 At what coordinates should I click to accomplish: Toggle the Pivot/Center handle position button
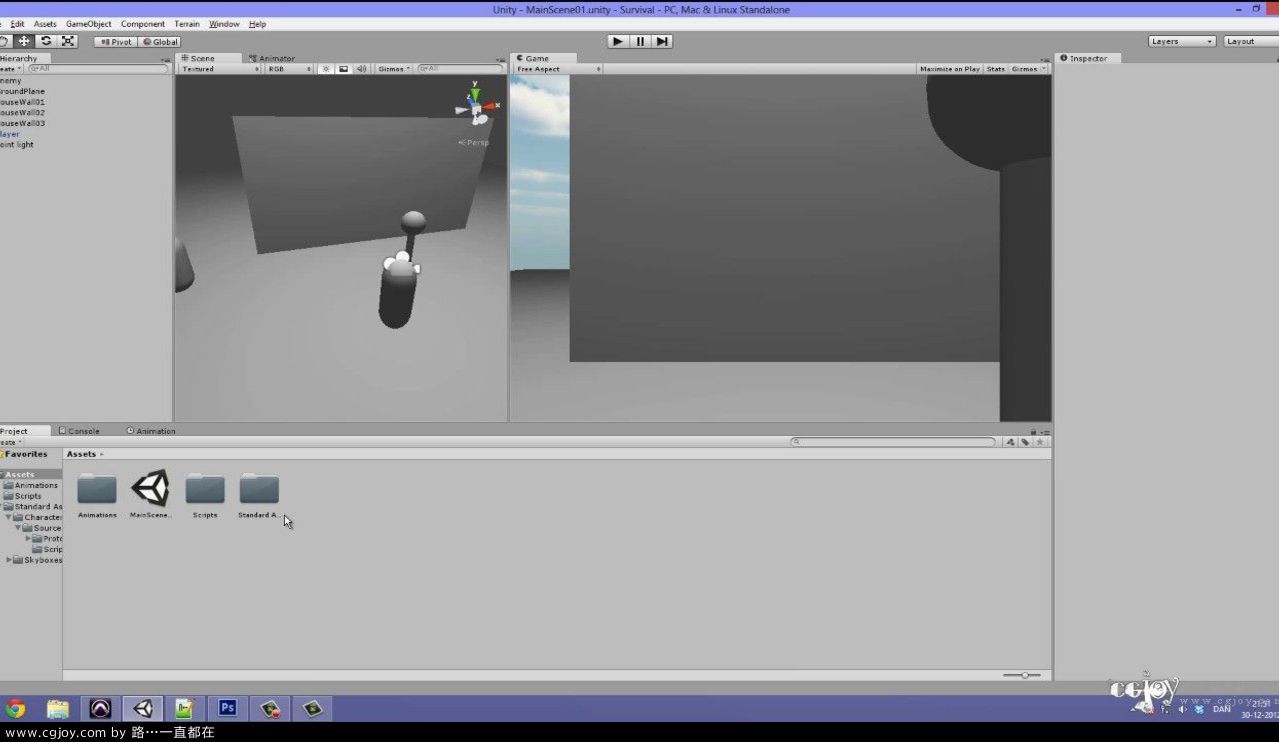coord(115,42)
